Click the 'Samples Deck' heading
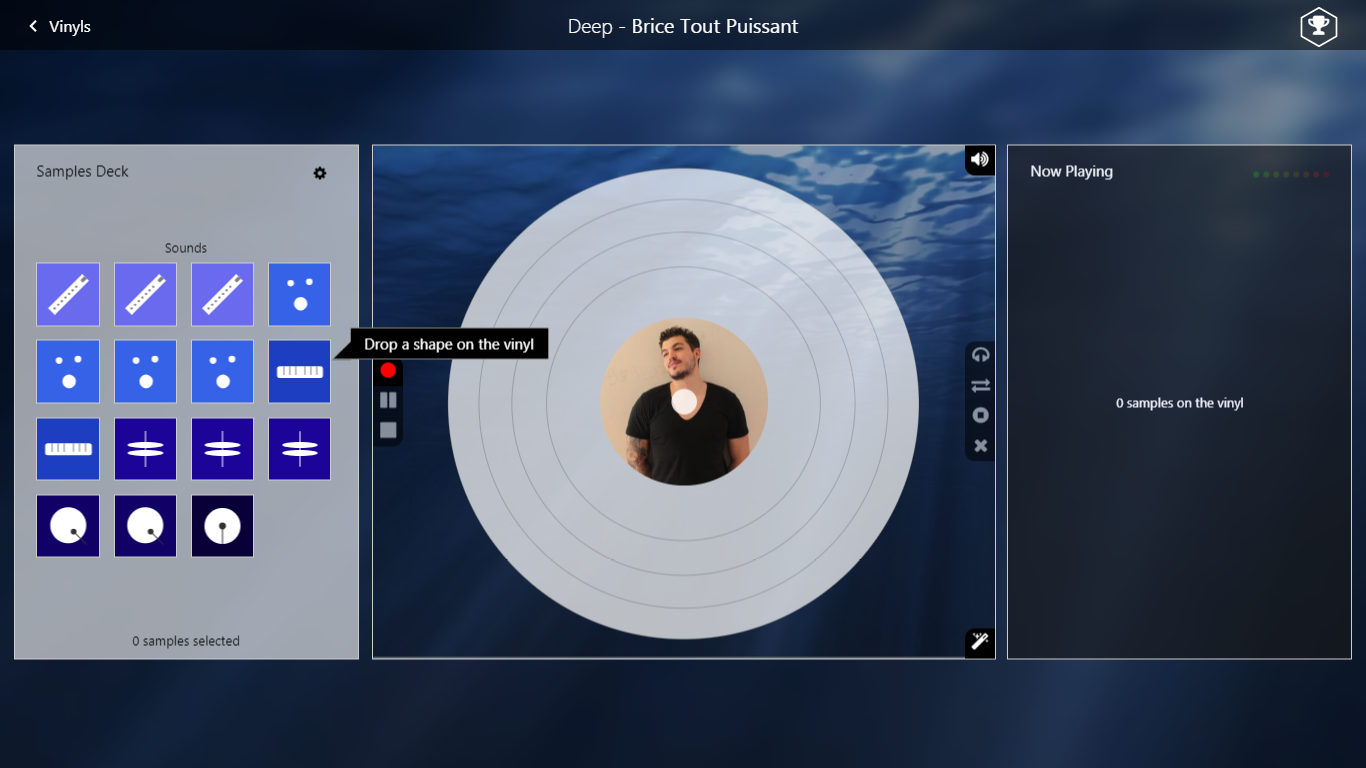This screenshot has height=768, width=1366. pos(82,171)
